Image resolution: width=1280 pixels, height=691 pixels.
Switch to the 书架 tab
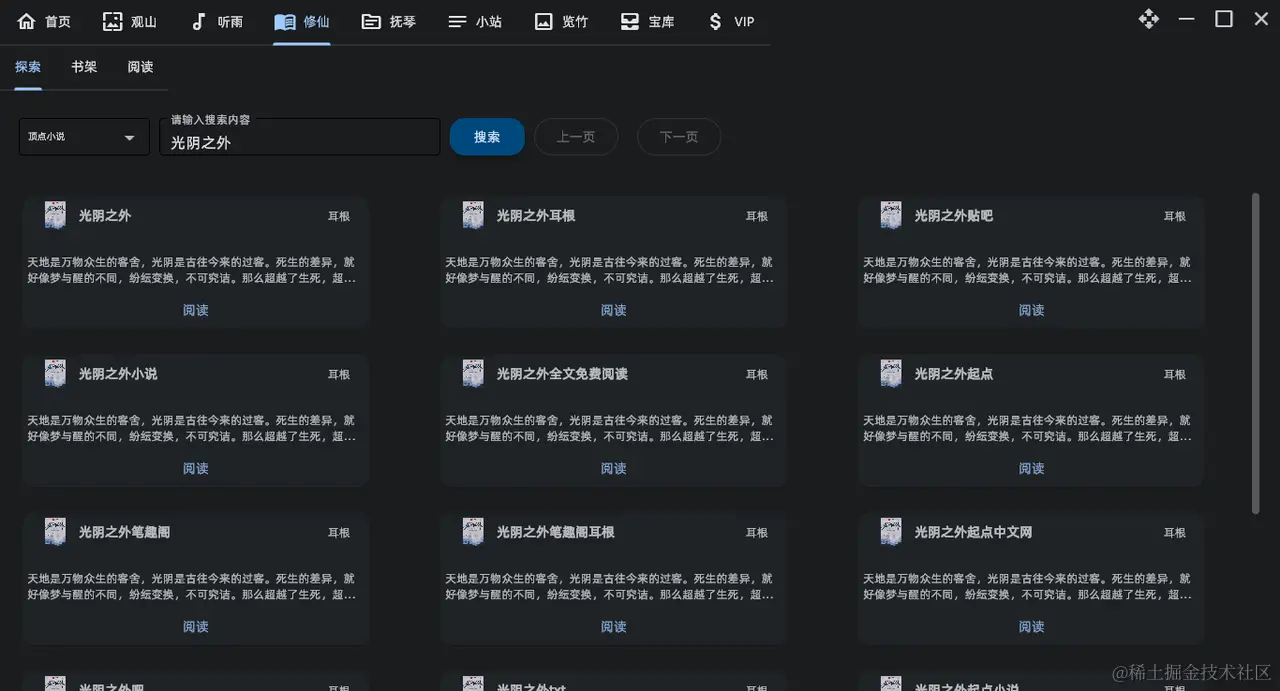pos(84,67)
